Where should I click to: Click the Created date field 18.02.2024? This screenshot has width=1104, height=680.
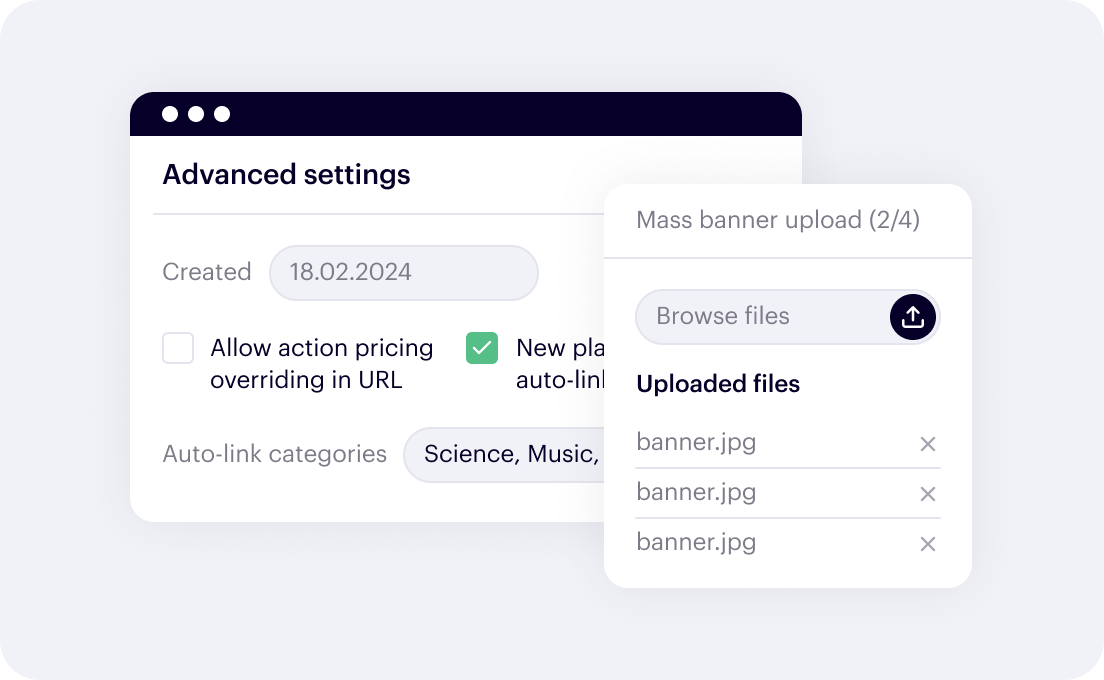pyautogui.click(x=403, y=272)
